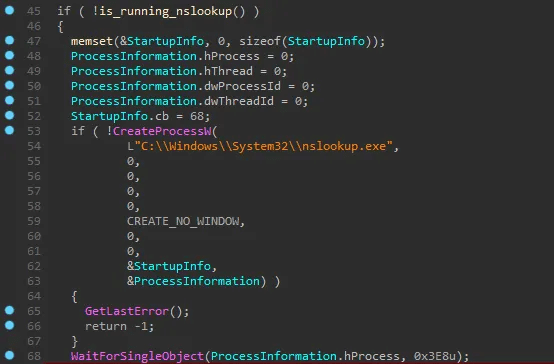Click return -1 statement on line 66
The image size is (554, 364).
pos(119,326)
